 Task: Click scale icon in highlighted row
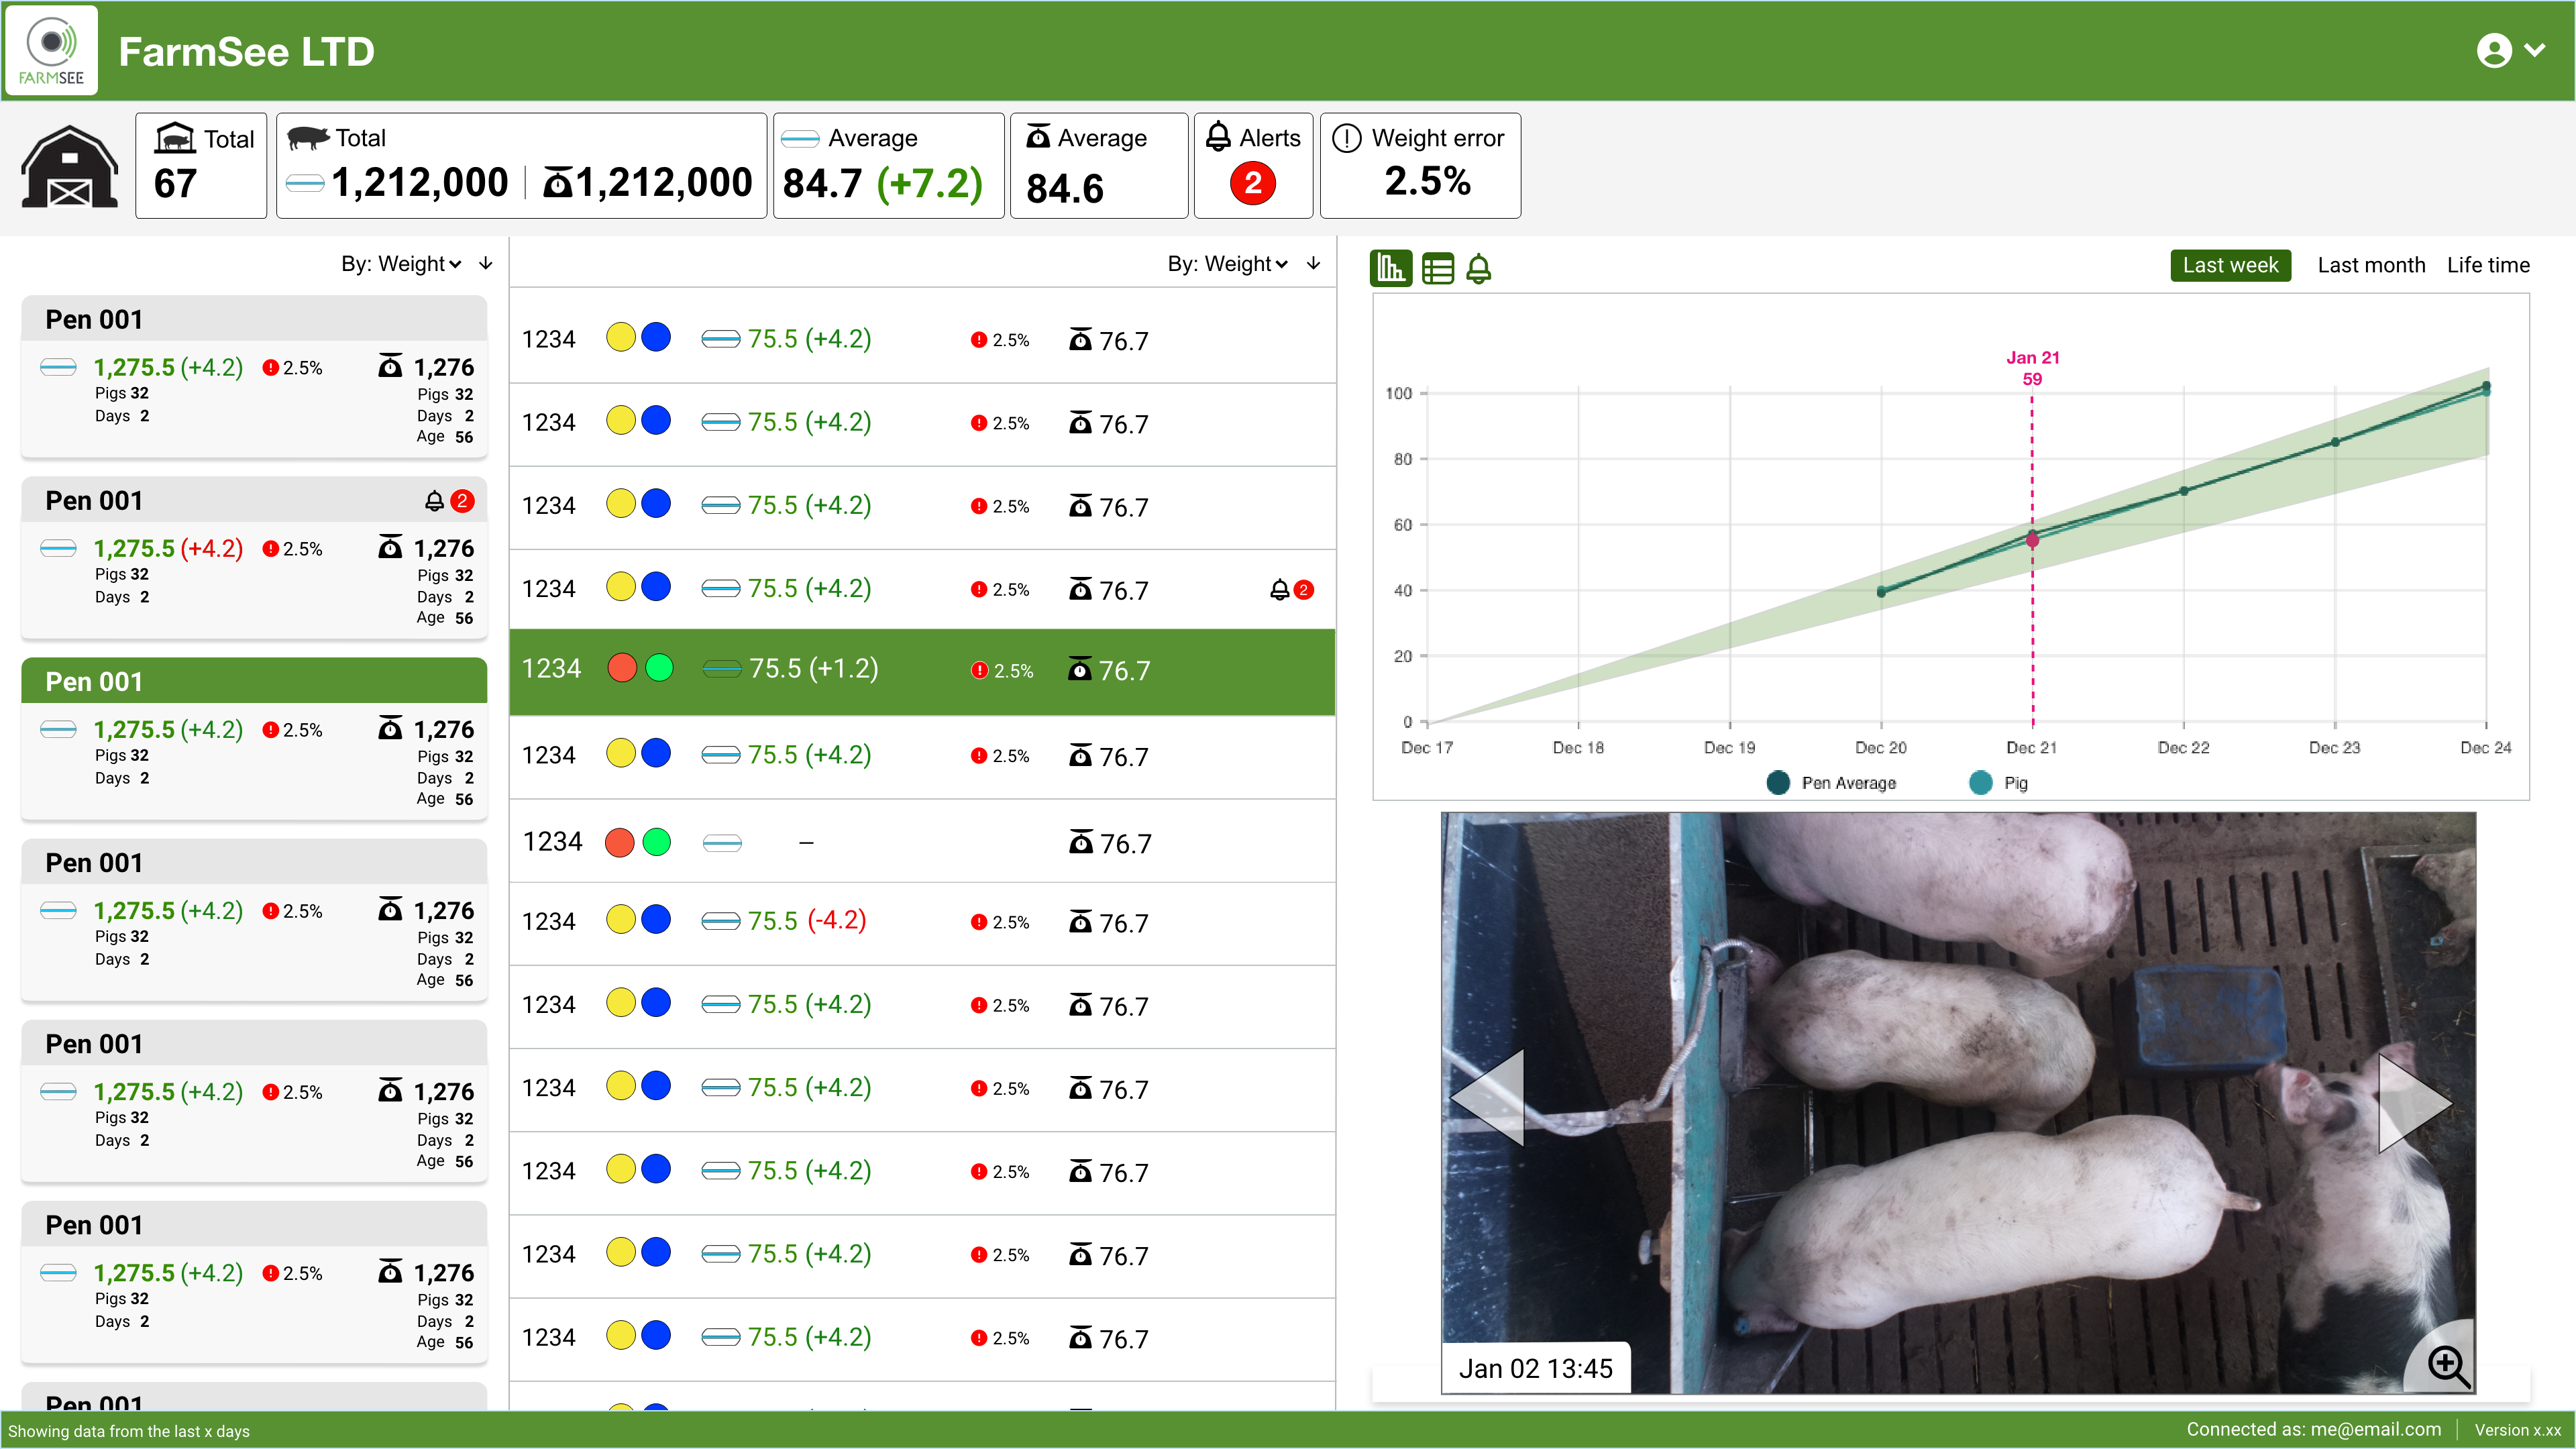tap(1080, 669)
